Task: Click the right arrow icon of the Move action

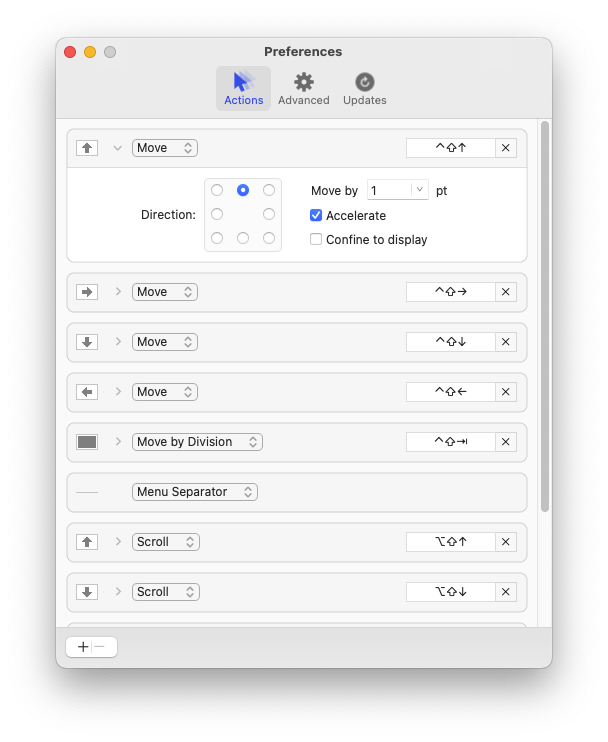Action: [x=87, y=292]
